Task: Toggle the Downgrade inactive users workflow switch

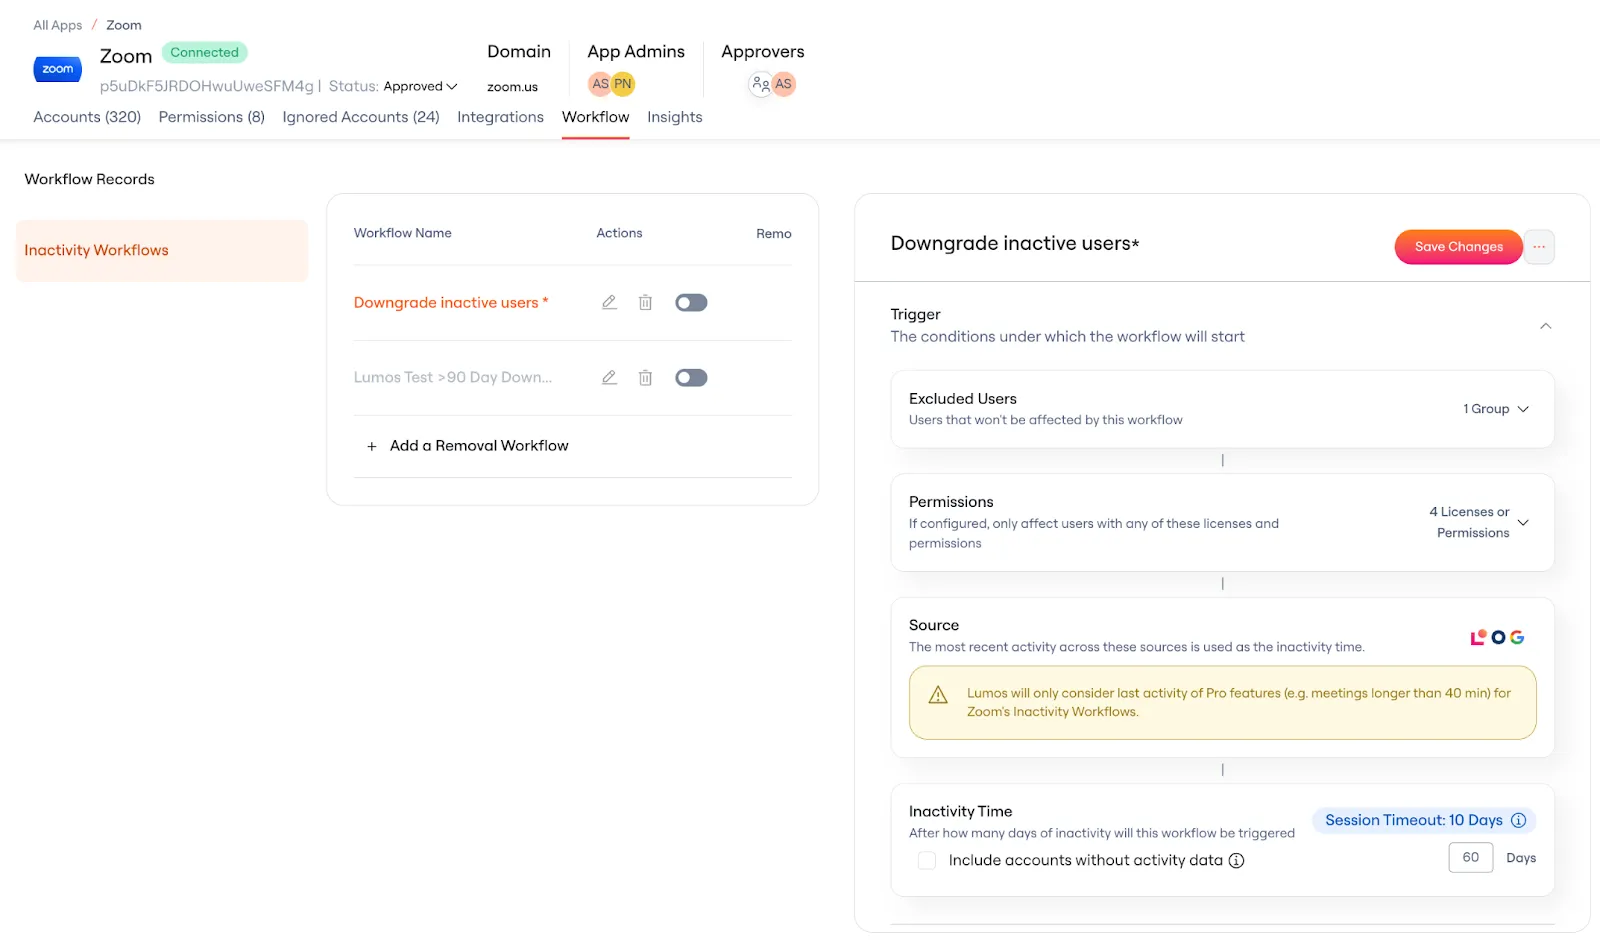Action: (691, 302)
